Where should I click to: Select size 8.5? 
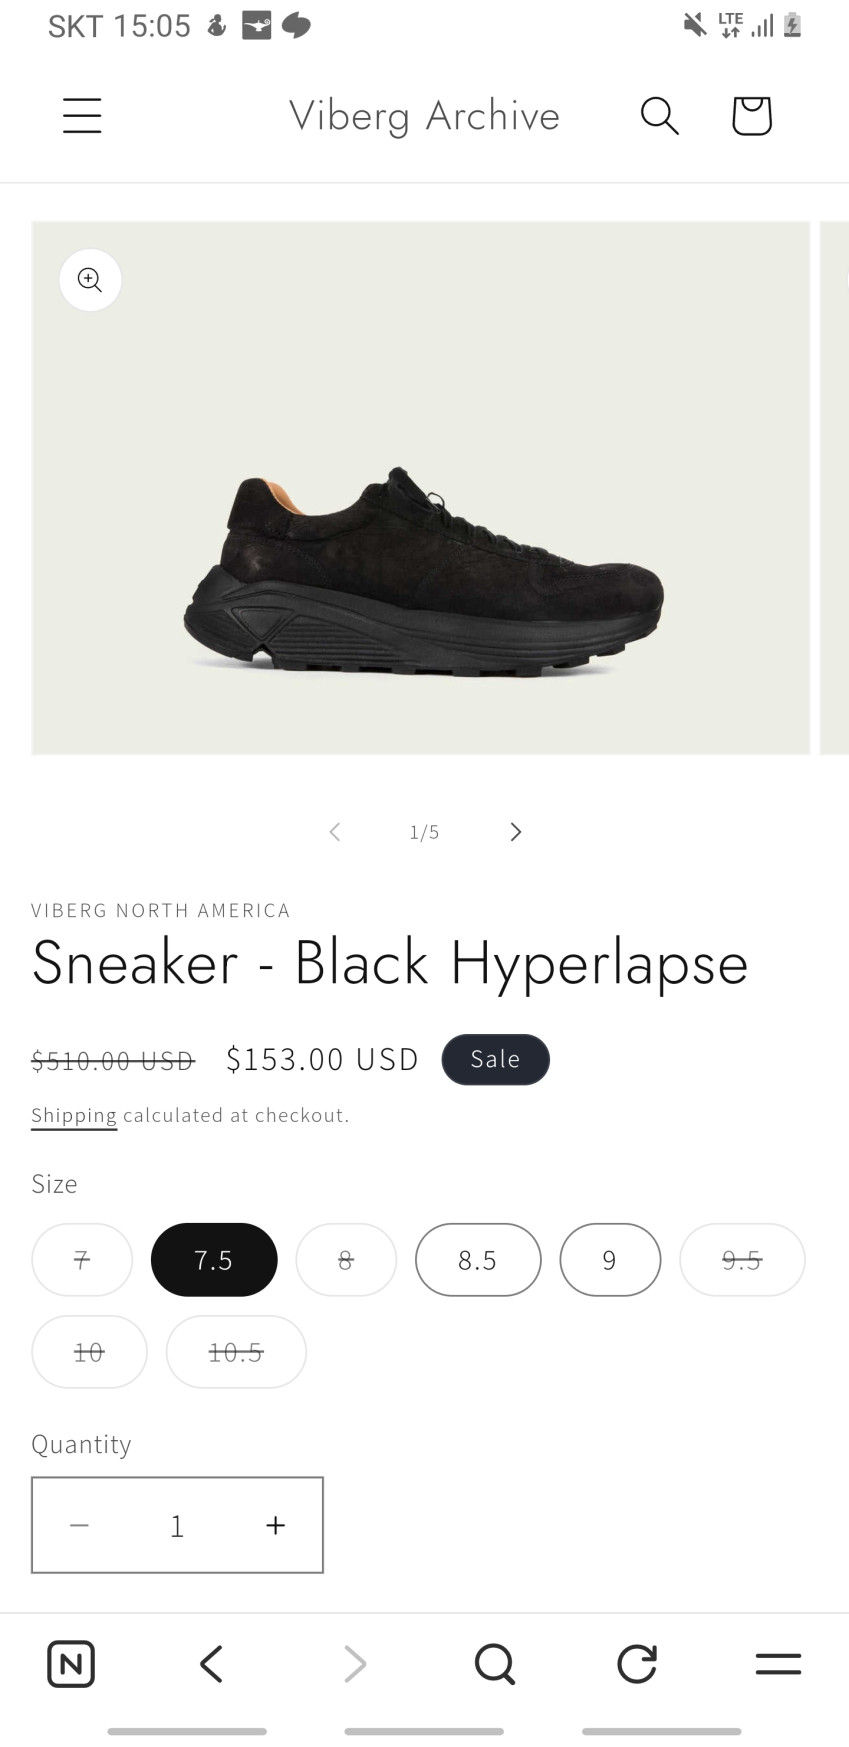[x=478, y=1260]
